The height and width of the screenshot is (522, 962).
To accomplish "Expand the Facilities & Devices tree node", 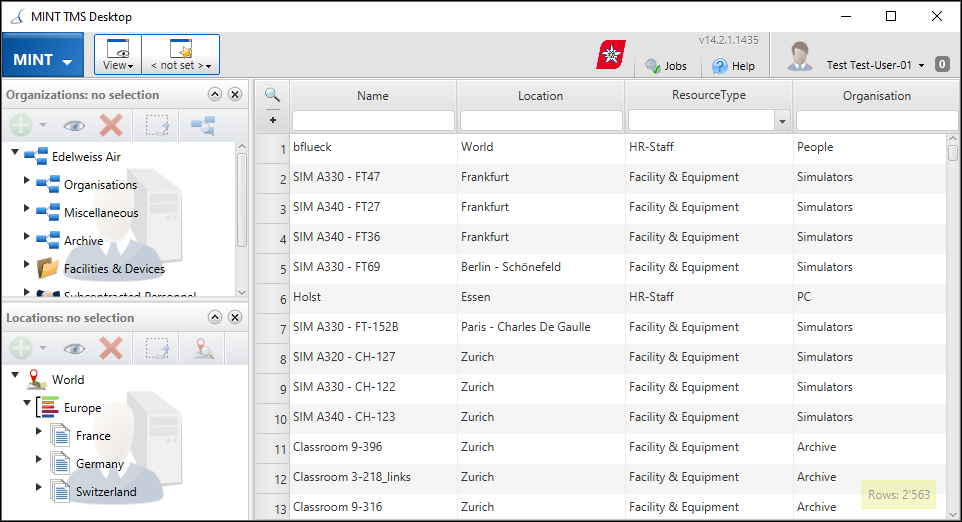I will [26, 264].
